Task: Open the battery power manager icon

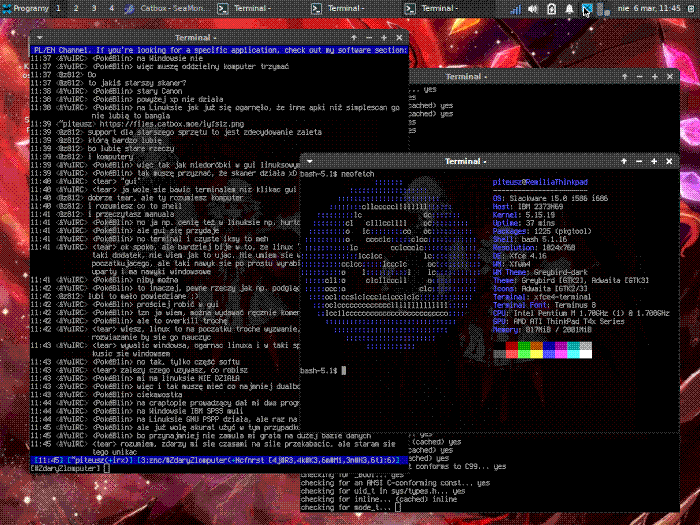Action: 551,8
